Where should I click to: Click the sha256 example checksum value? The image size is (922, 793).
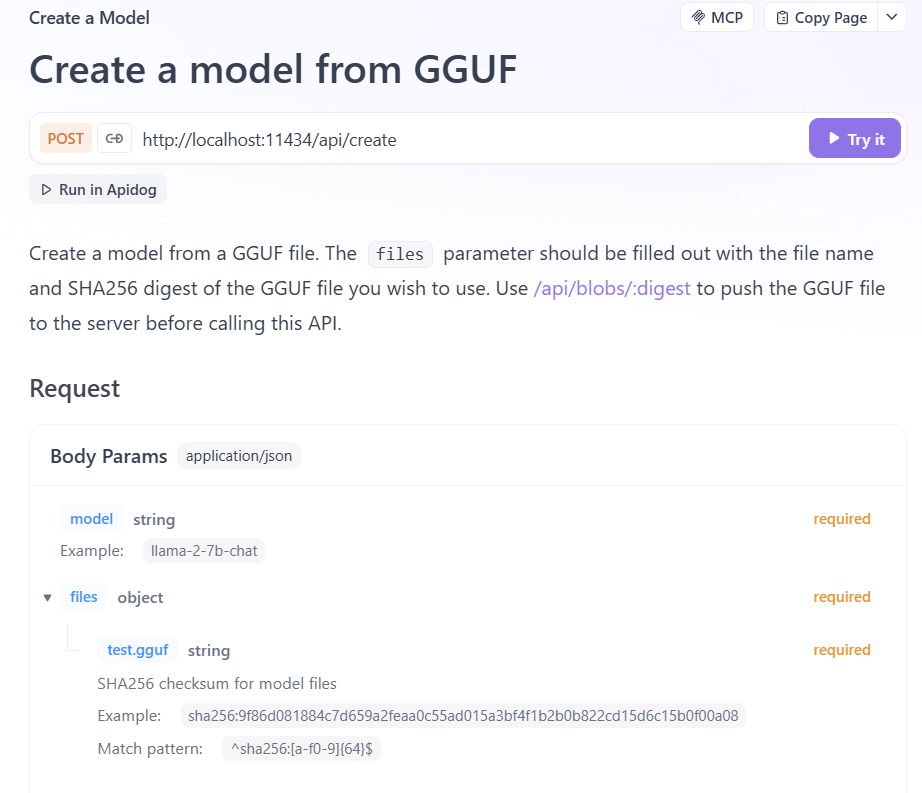click(x=463, y=716)
